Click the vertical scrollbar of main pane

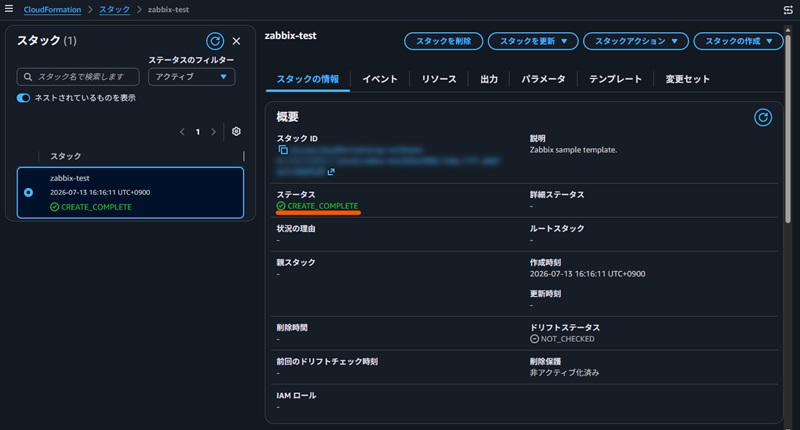[x=788, y=128]
